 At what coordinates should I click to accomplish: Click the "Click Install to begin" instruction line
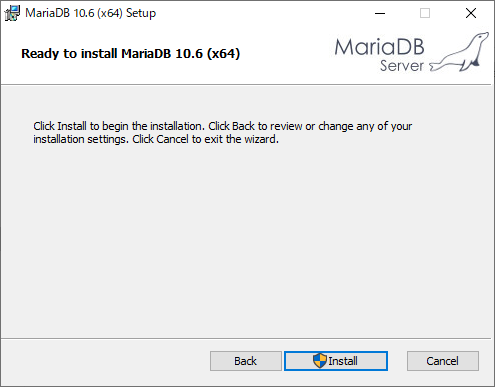pos(223,126)
